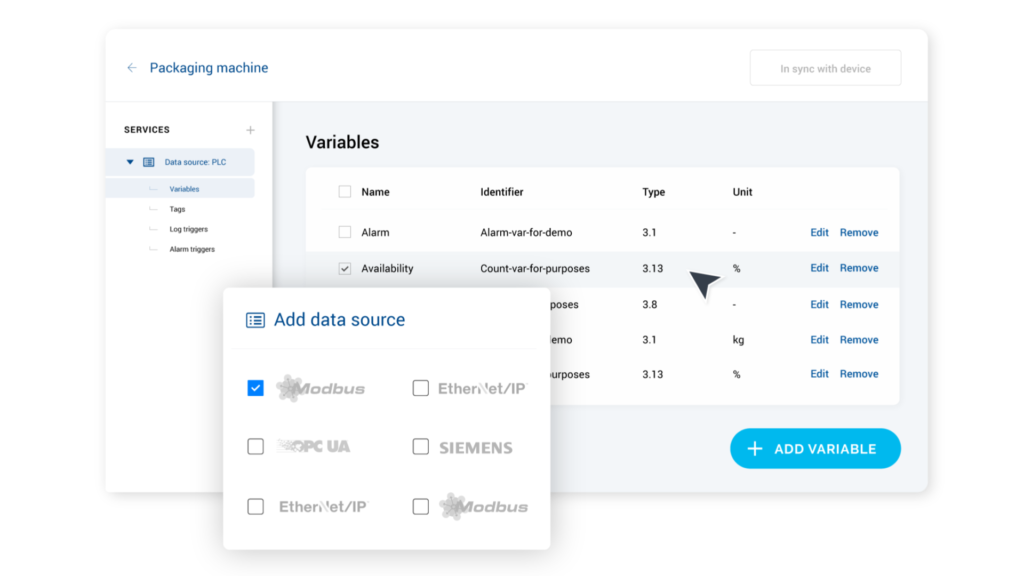Click the cursor arrow near Availability row
Screen dimensions: 1024x576
click(x=703, y=283)
